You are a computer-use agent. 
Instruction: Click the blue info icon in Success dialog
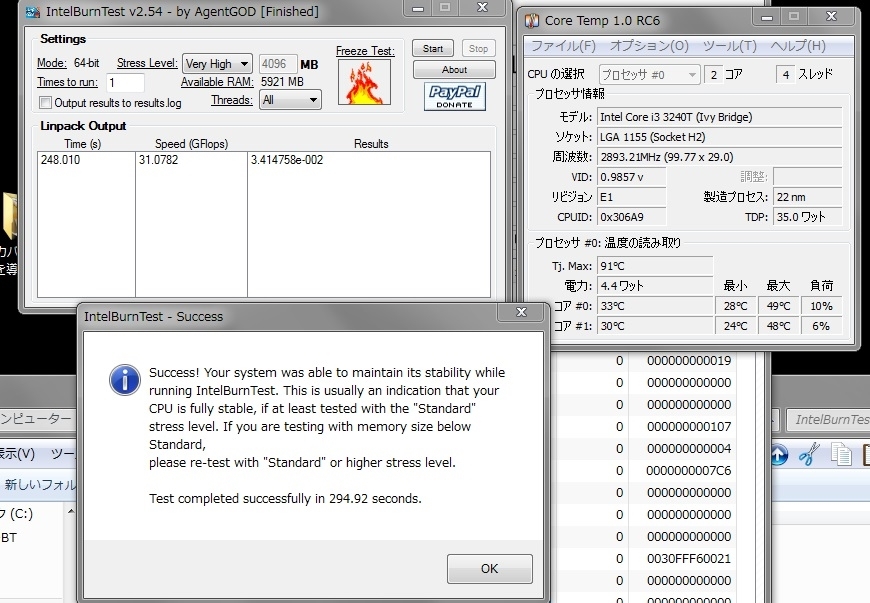[x=125, y=380]
